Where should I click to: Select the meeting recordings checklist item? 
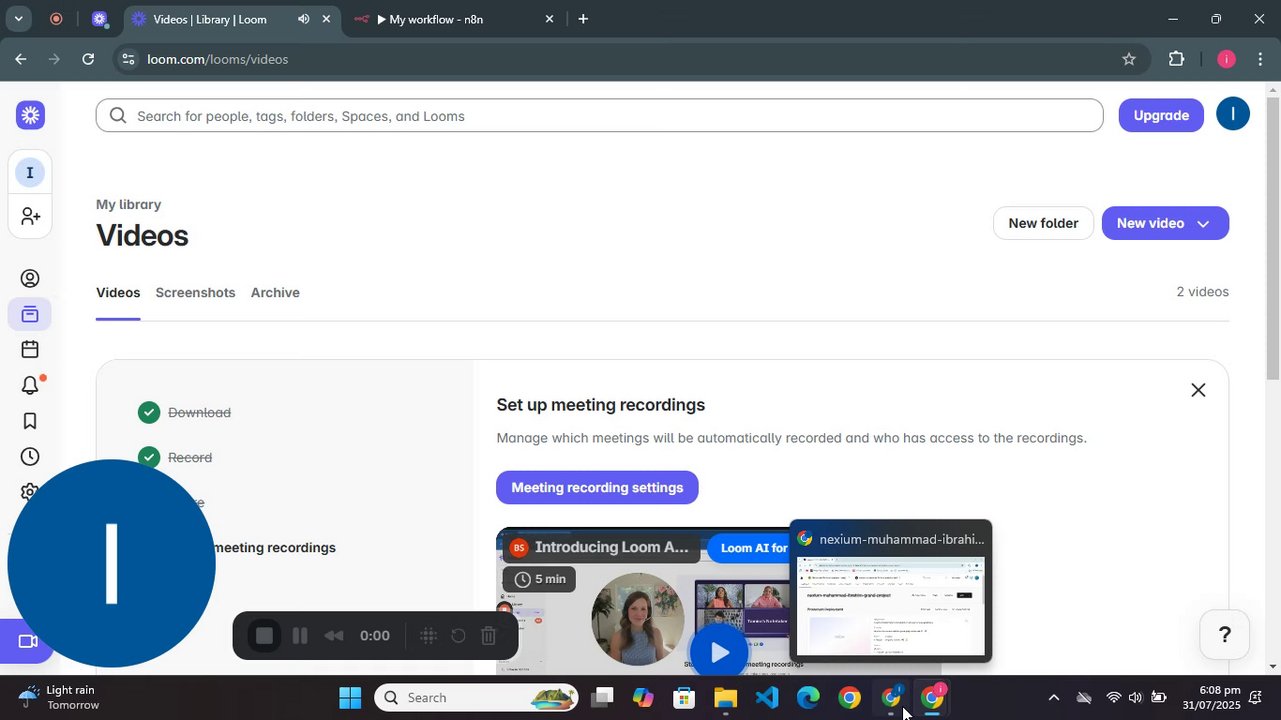click(x=274, y=548)
